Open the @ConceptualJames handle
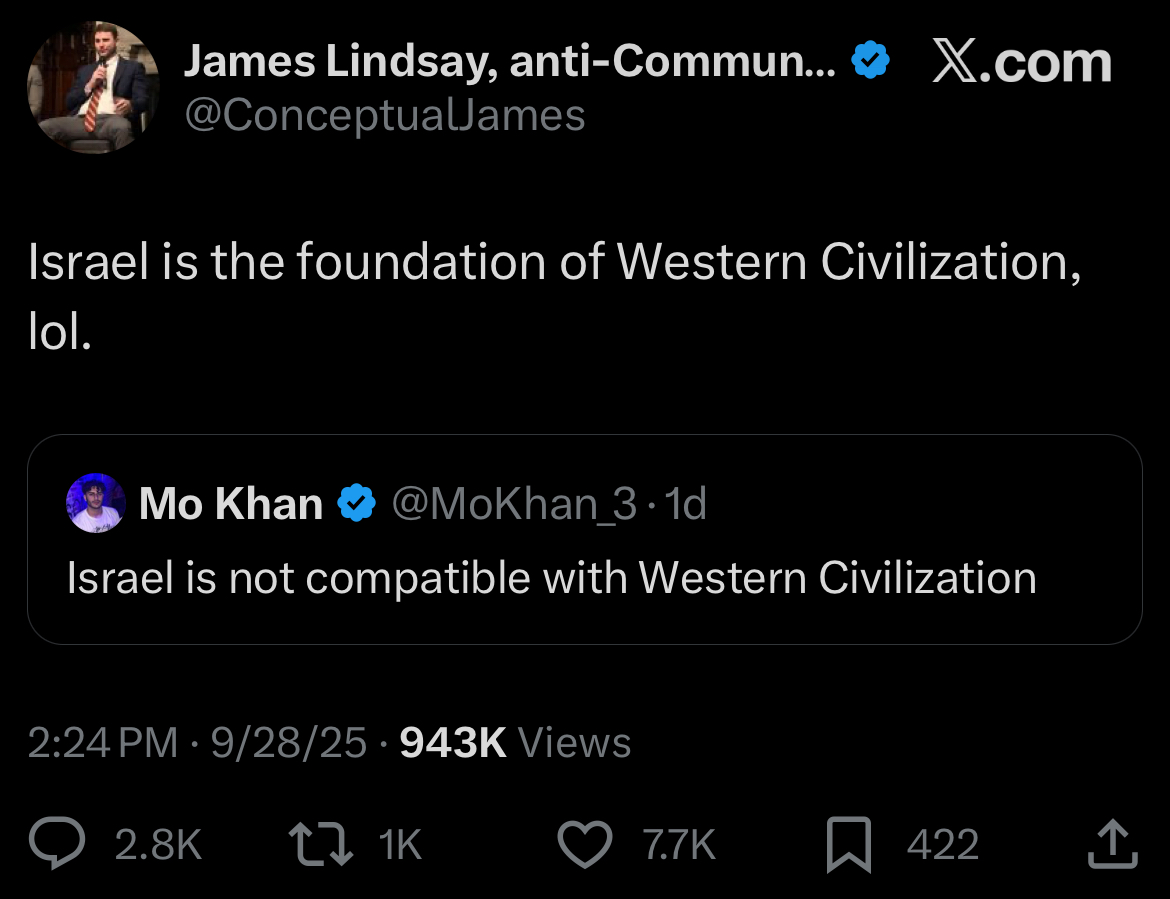The height and width of the screenshot is (899, 1170). (x=384, y=115)
